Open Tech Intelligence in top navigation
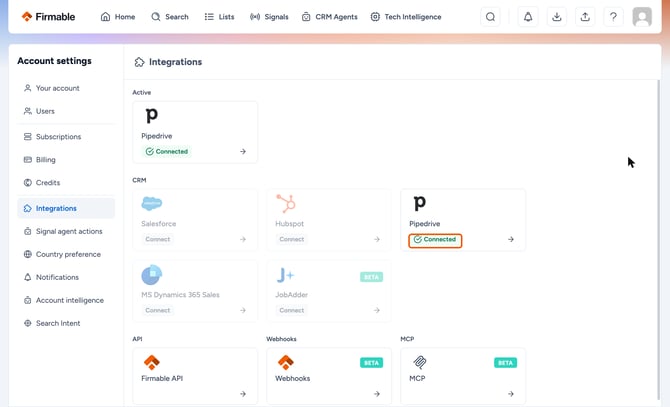Viewport: 670px width, 407px height. tap(406, 17)
